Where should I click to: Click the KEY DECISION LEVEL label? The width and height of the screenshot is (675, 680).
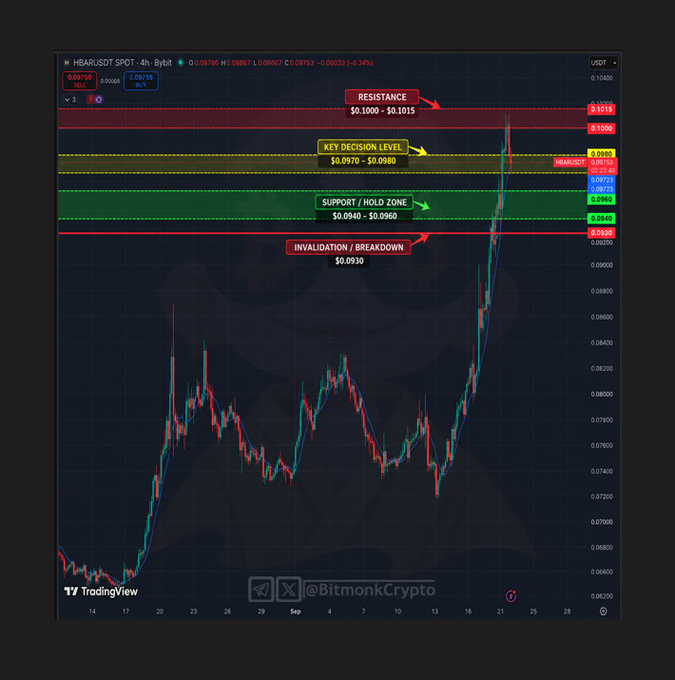[363, 147]
